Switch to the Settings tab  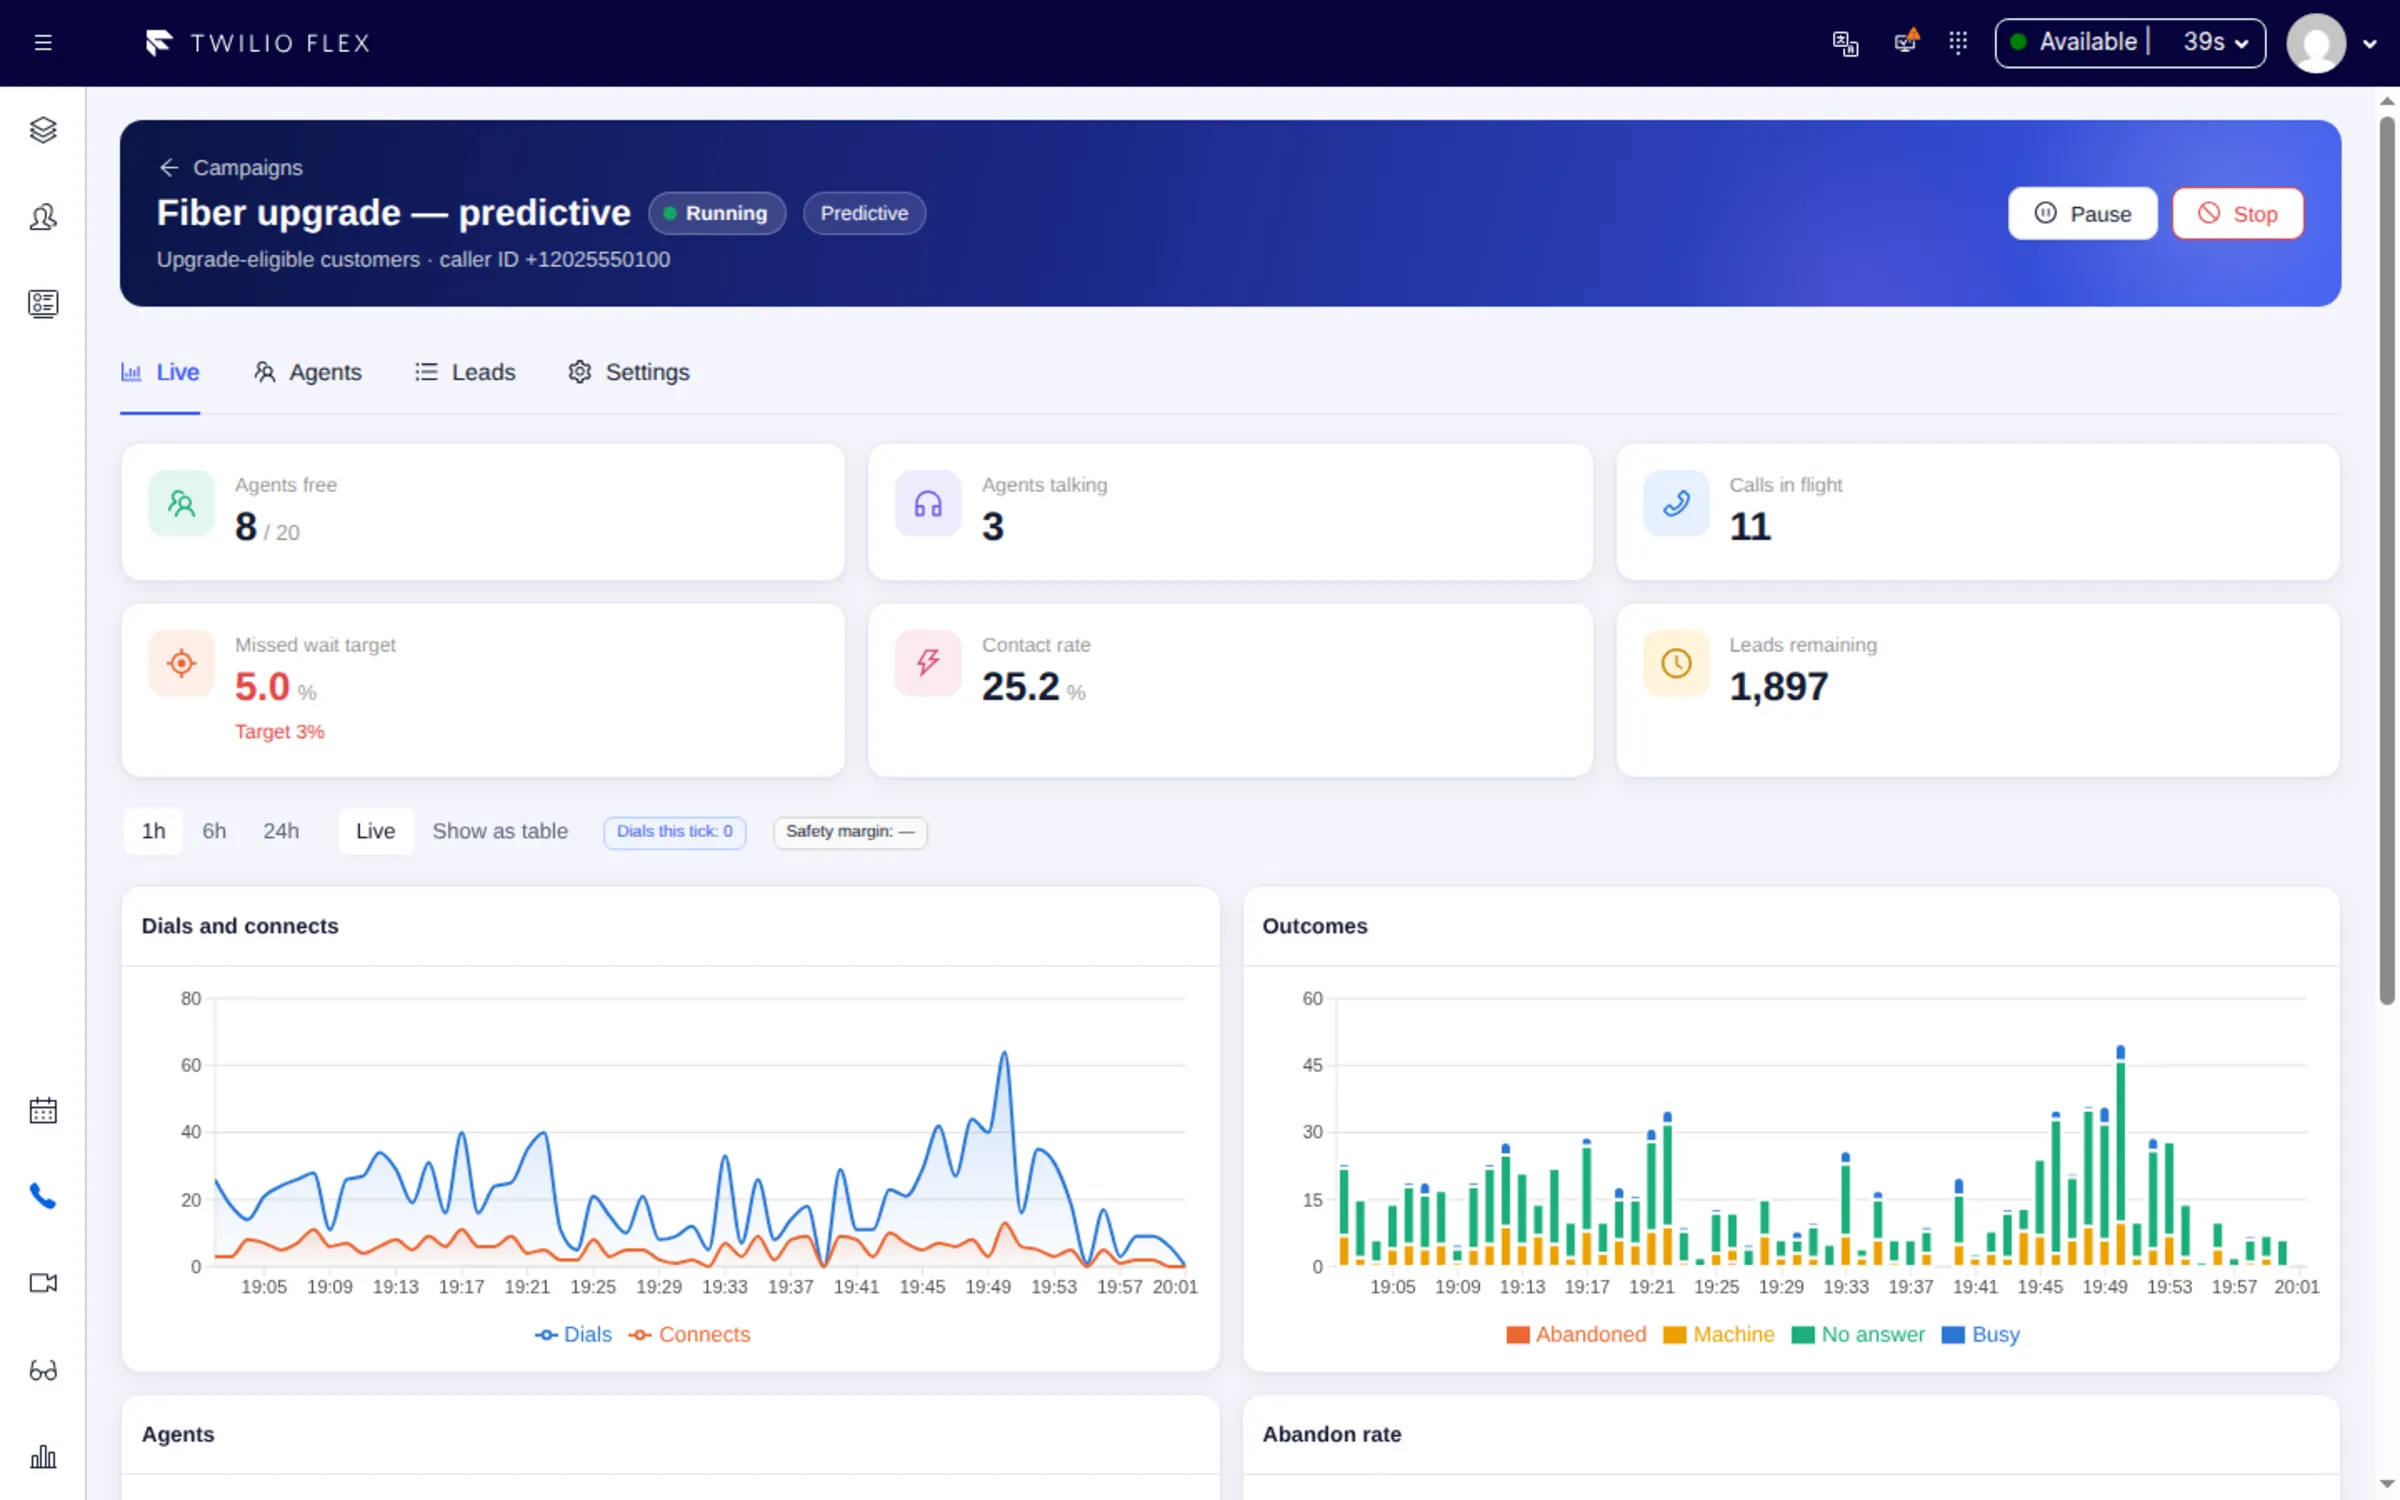coord(629,372)
